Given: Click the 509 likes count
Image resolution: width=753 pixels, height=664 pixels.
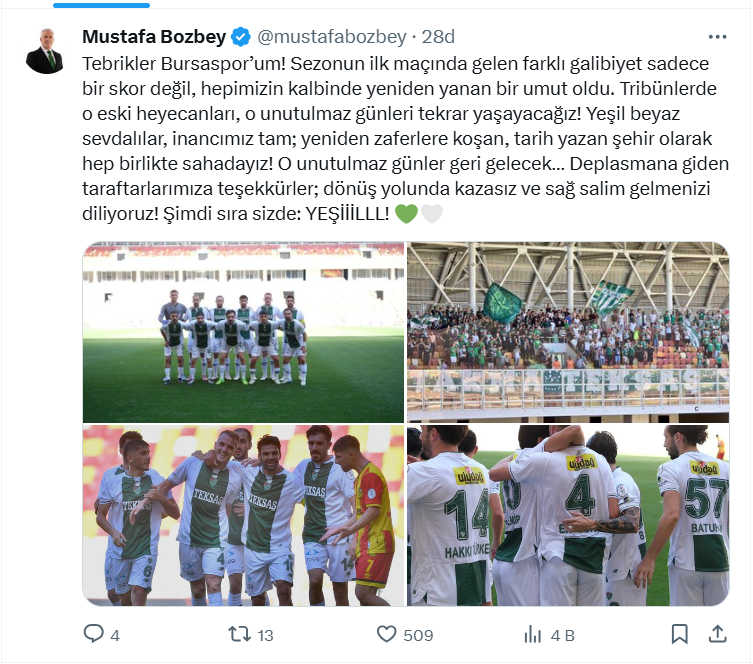Looking at the screenshot, I should tap(418, 635).
